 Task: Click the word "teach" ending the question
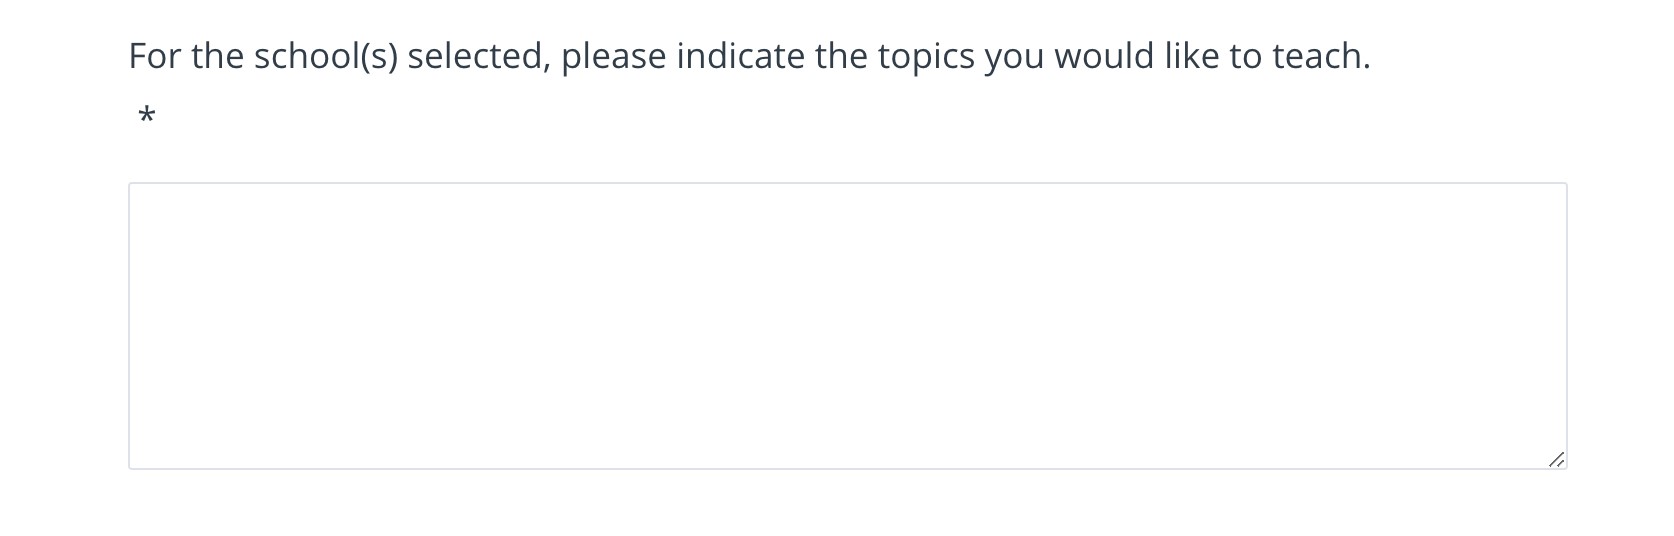[1320, 56]
